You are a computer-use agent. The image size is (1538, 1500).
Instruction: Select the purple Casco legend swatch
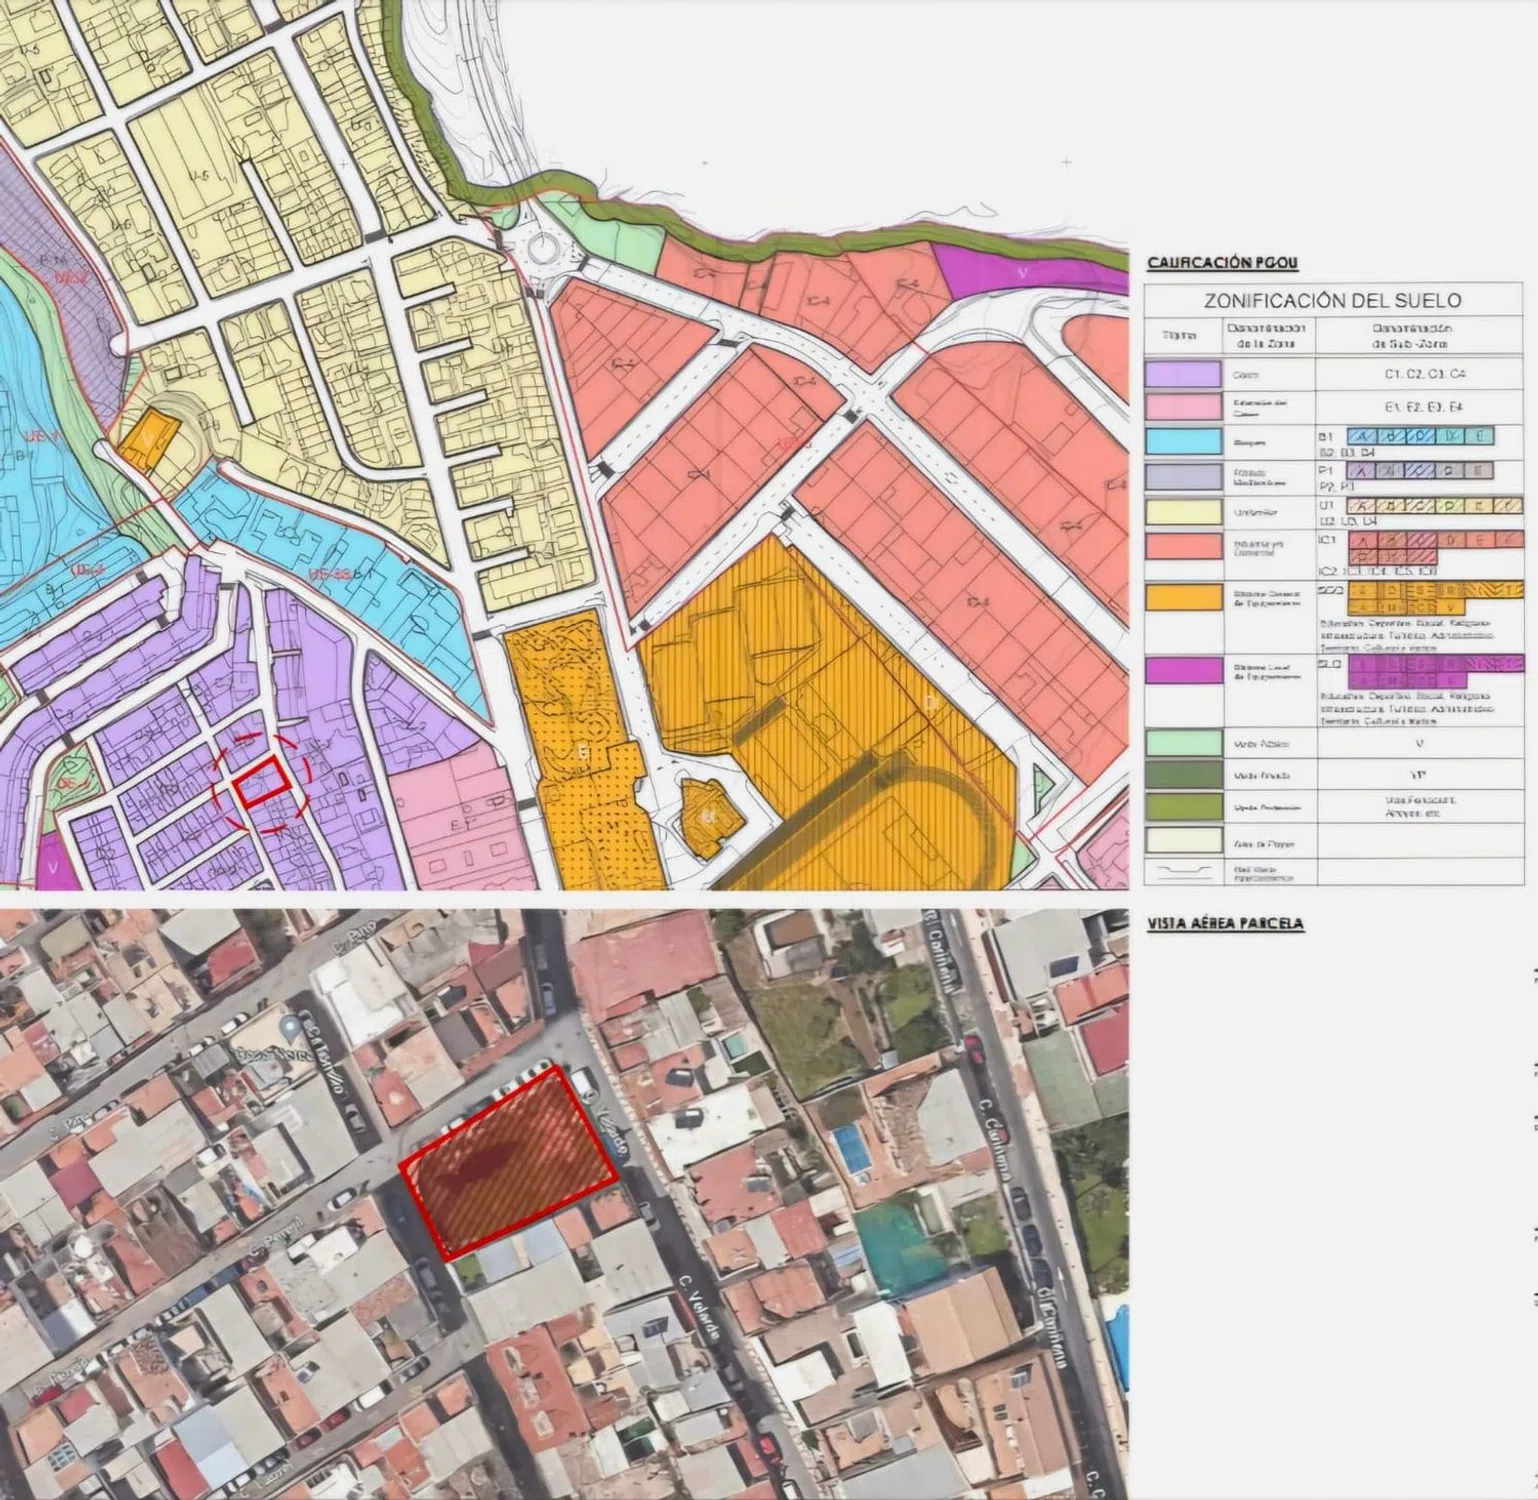tap(1183, 374)
